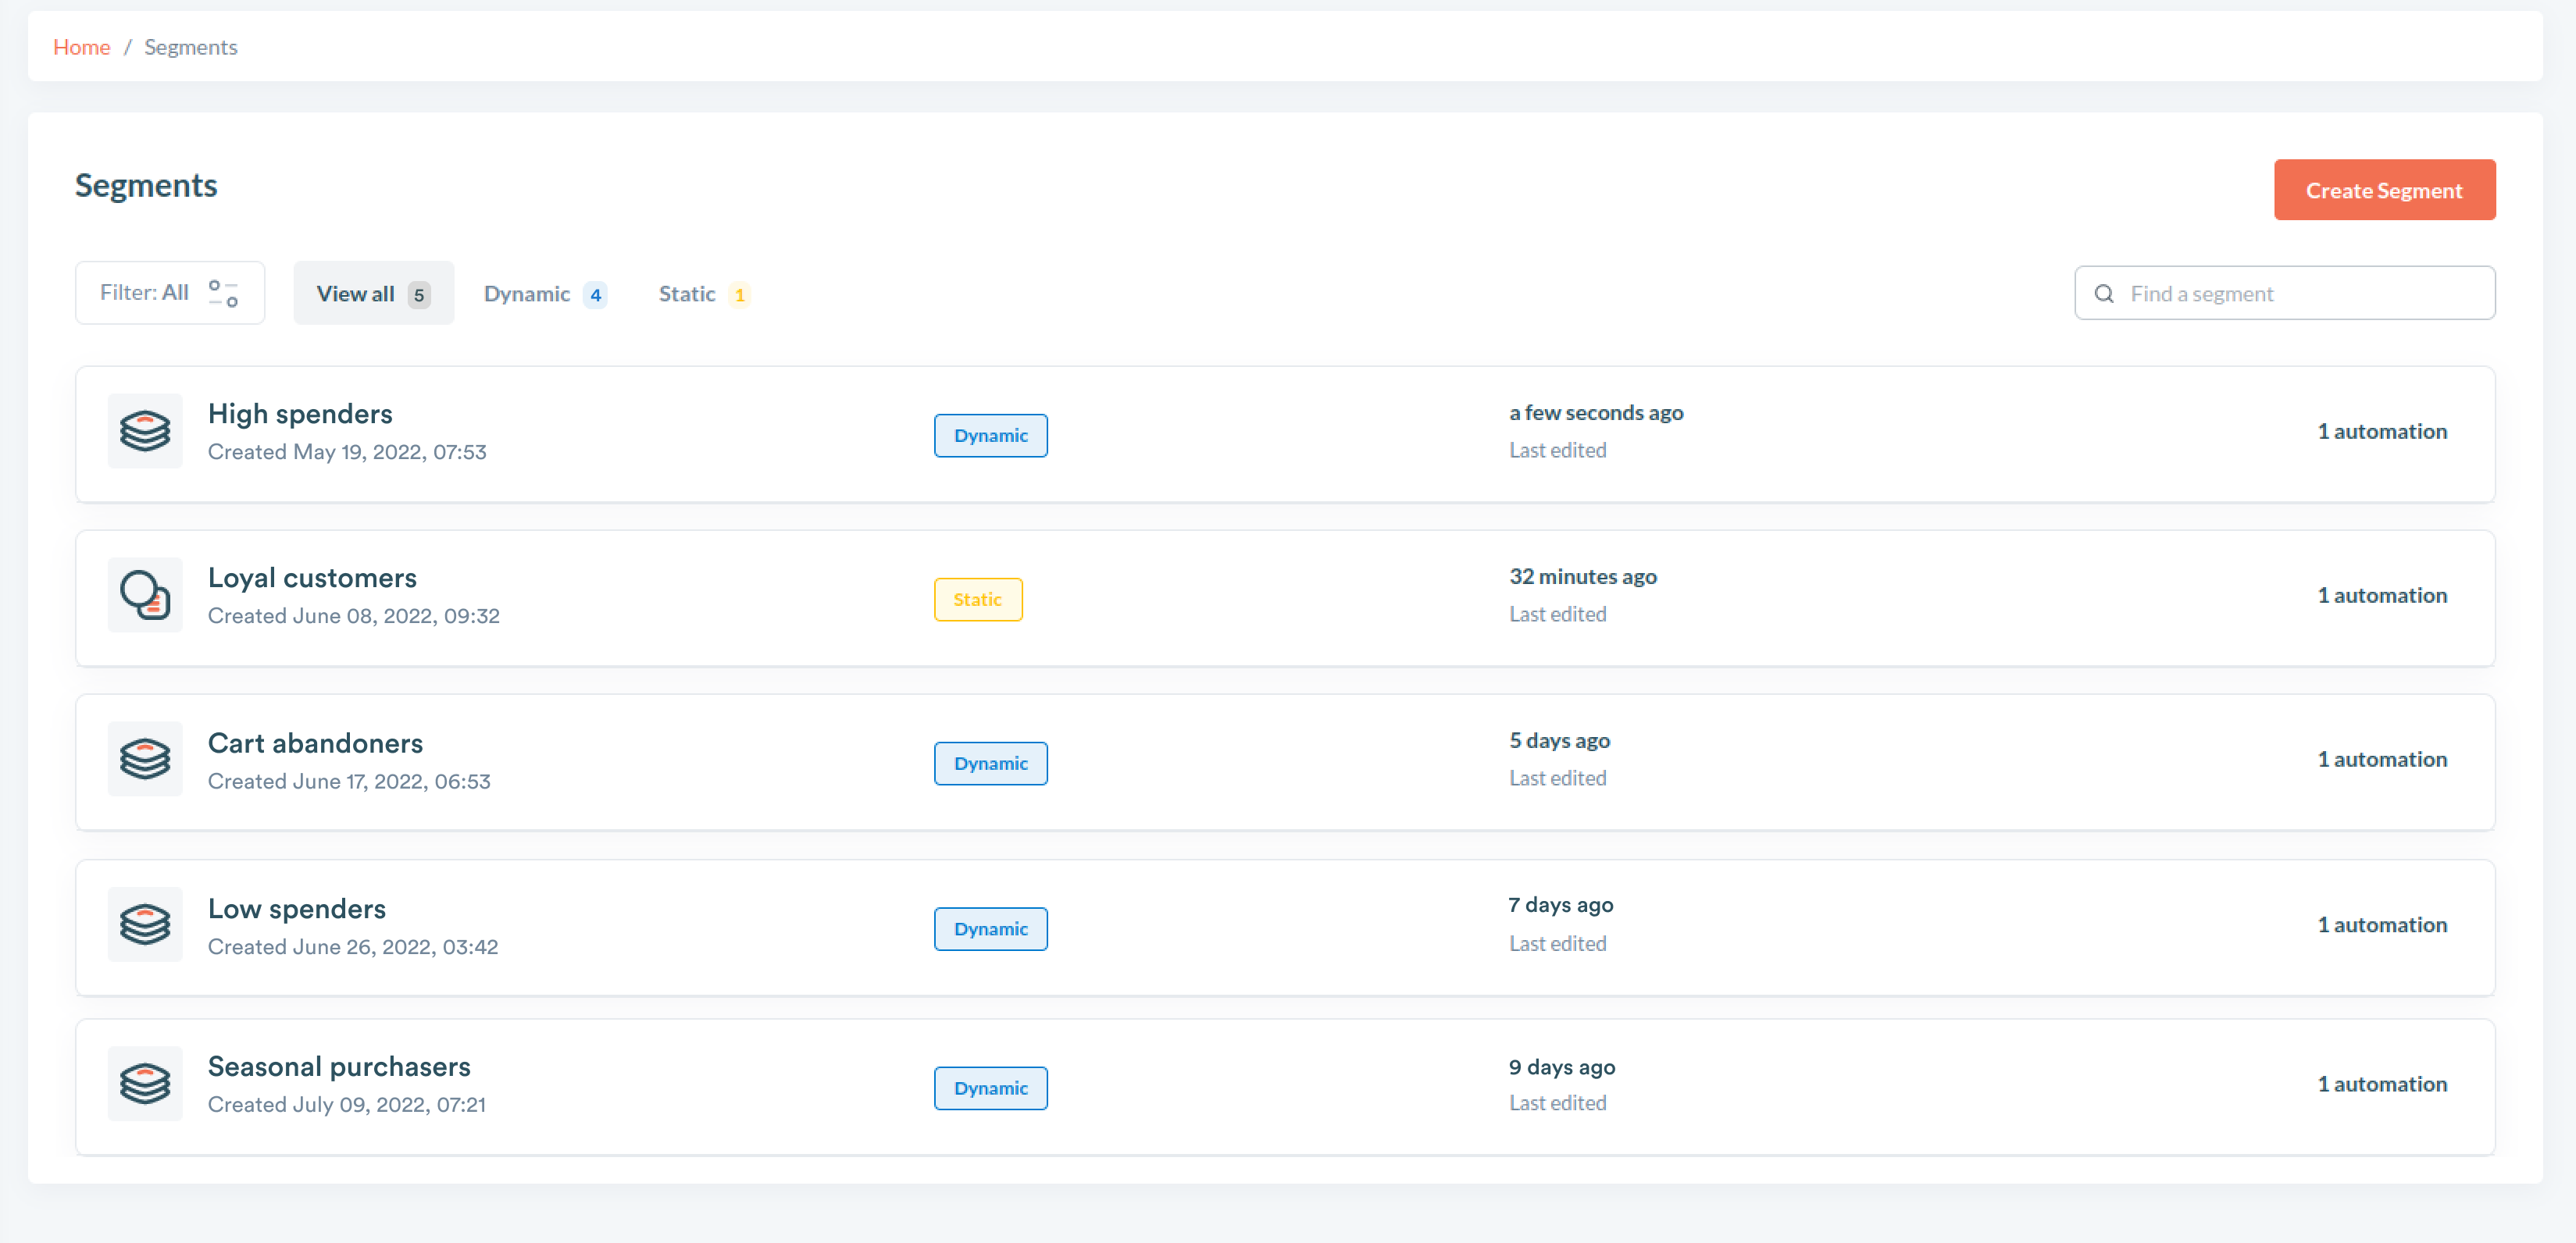Select the Static filter tab
This screenshot has height=1243, width=2576.
tap(705, 292)
